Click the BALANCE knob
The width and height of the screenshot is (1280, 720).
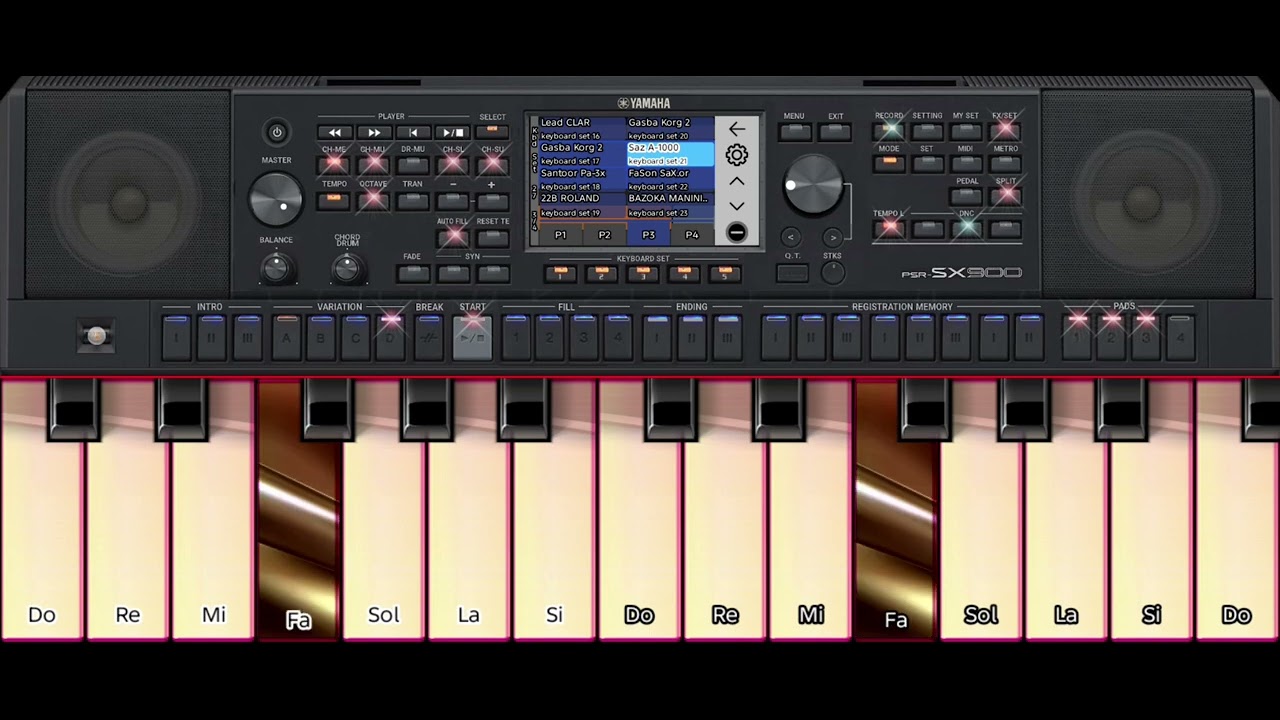(276, 267)
